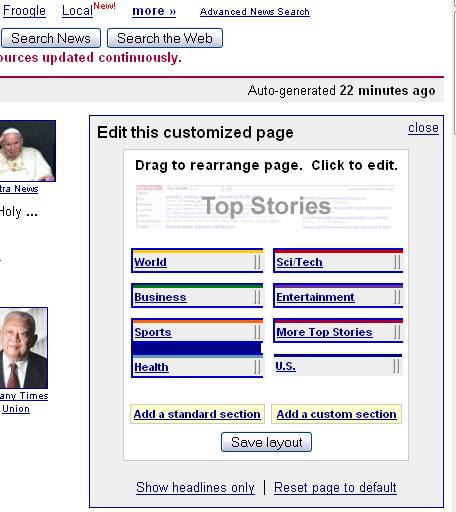Click the drag handle on U.S. section
This screenshot has width=456, height=512.
[396, 366]
